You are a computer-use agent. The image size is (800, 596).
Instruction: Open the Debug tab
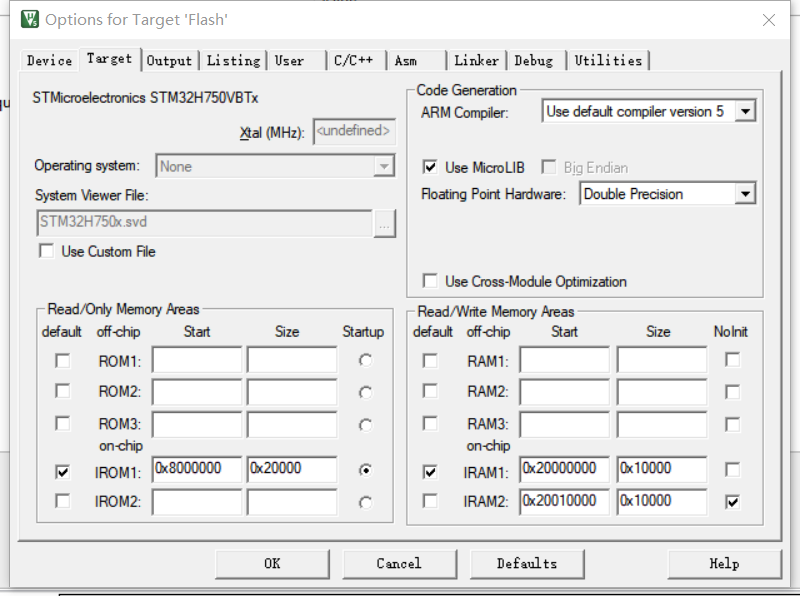pos(536,60)
